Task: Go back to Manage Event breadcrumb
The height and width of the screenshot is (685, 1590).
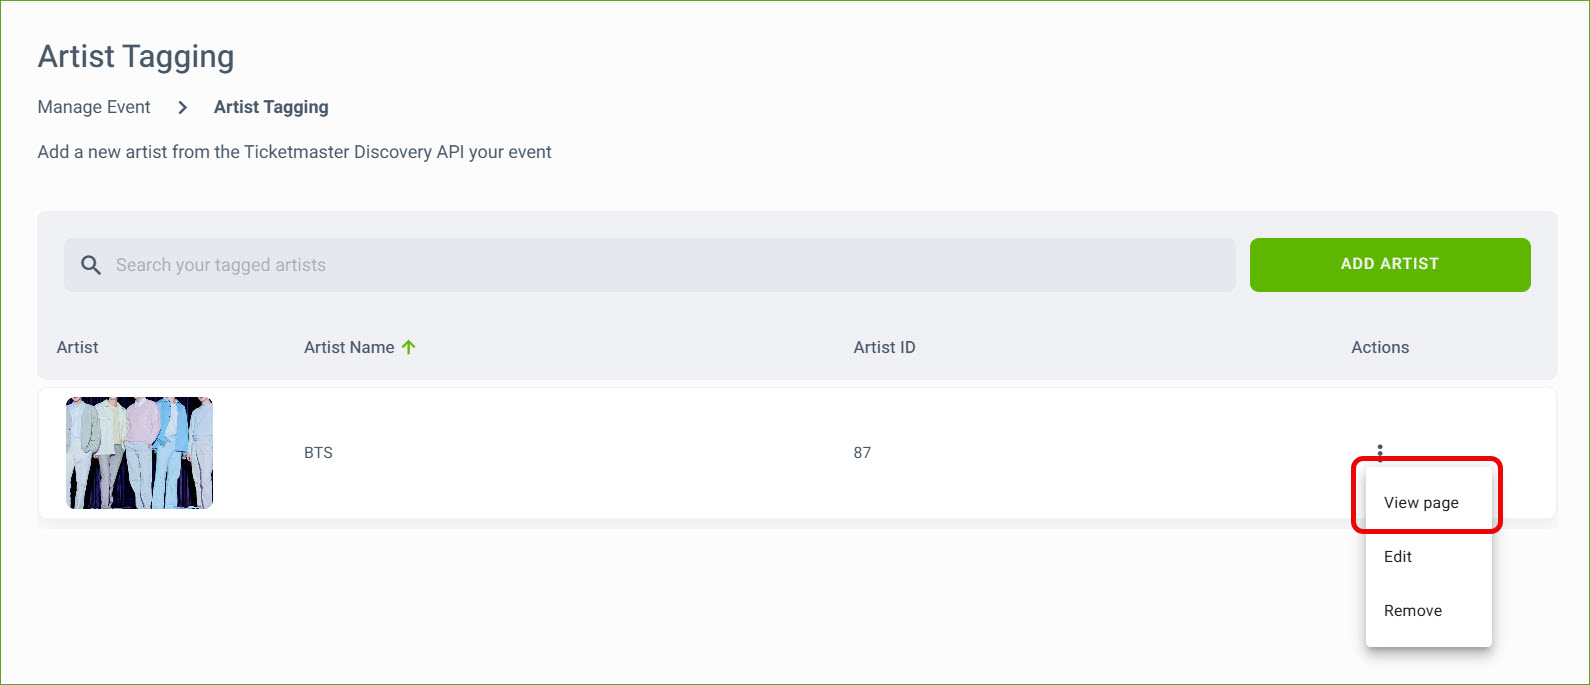Action: point(94,107)
